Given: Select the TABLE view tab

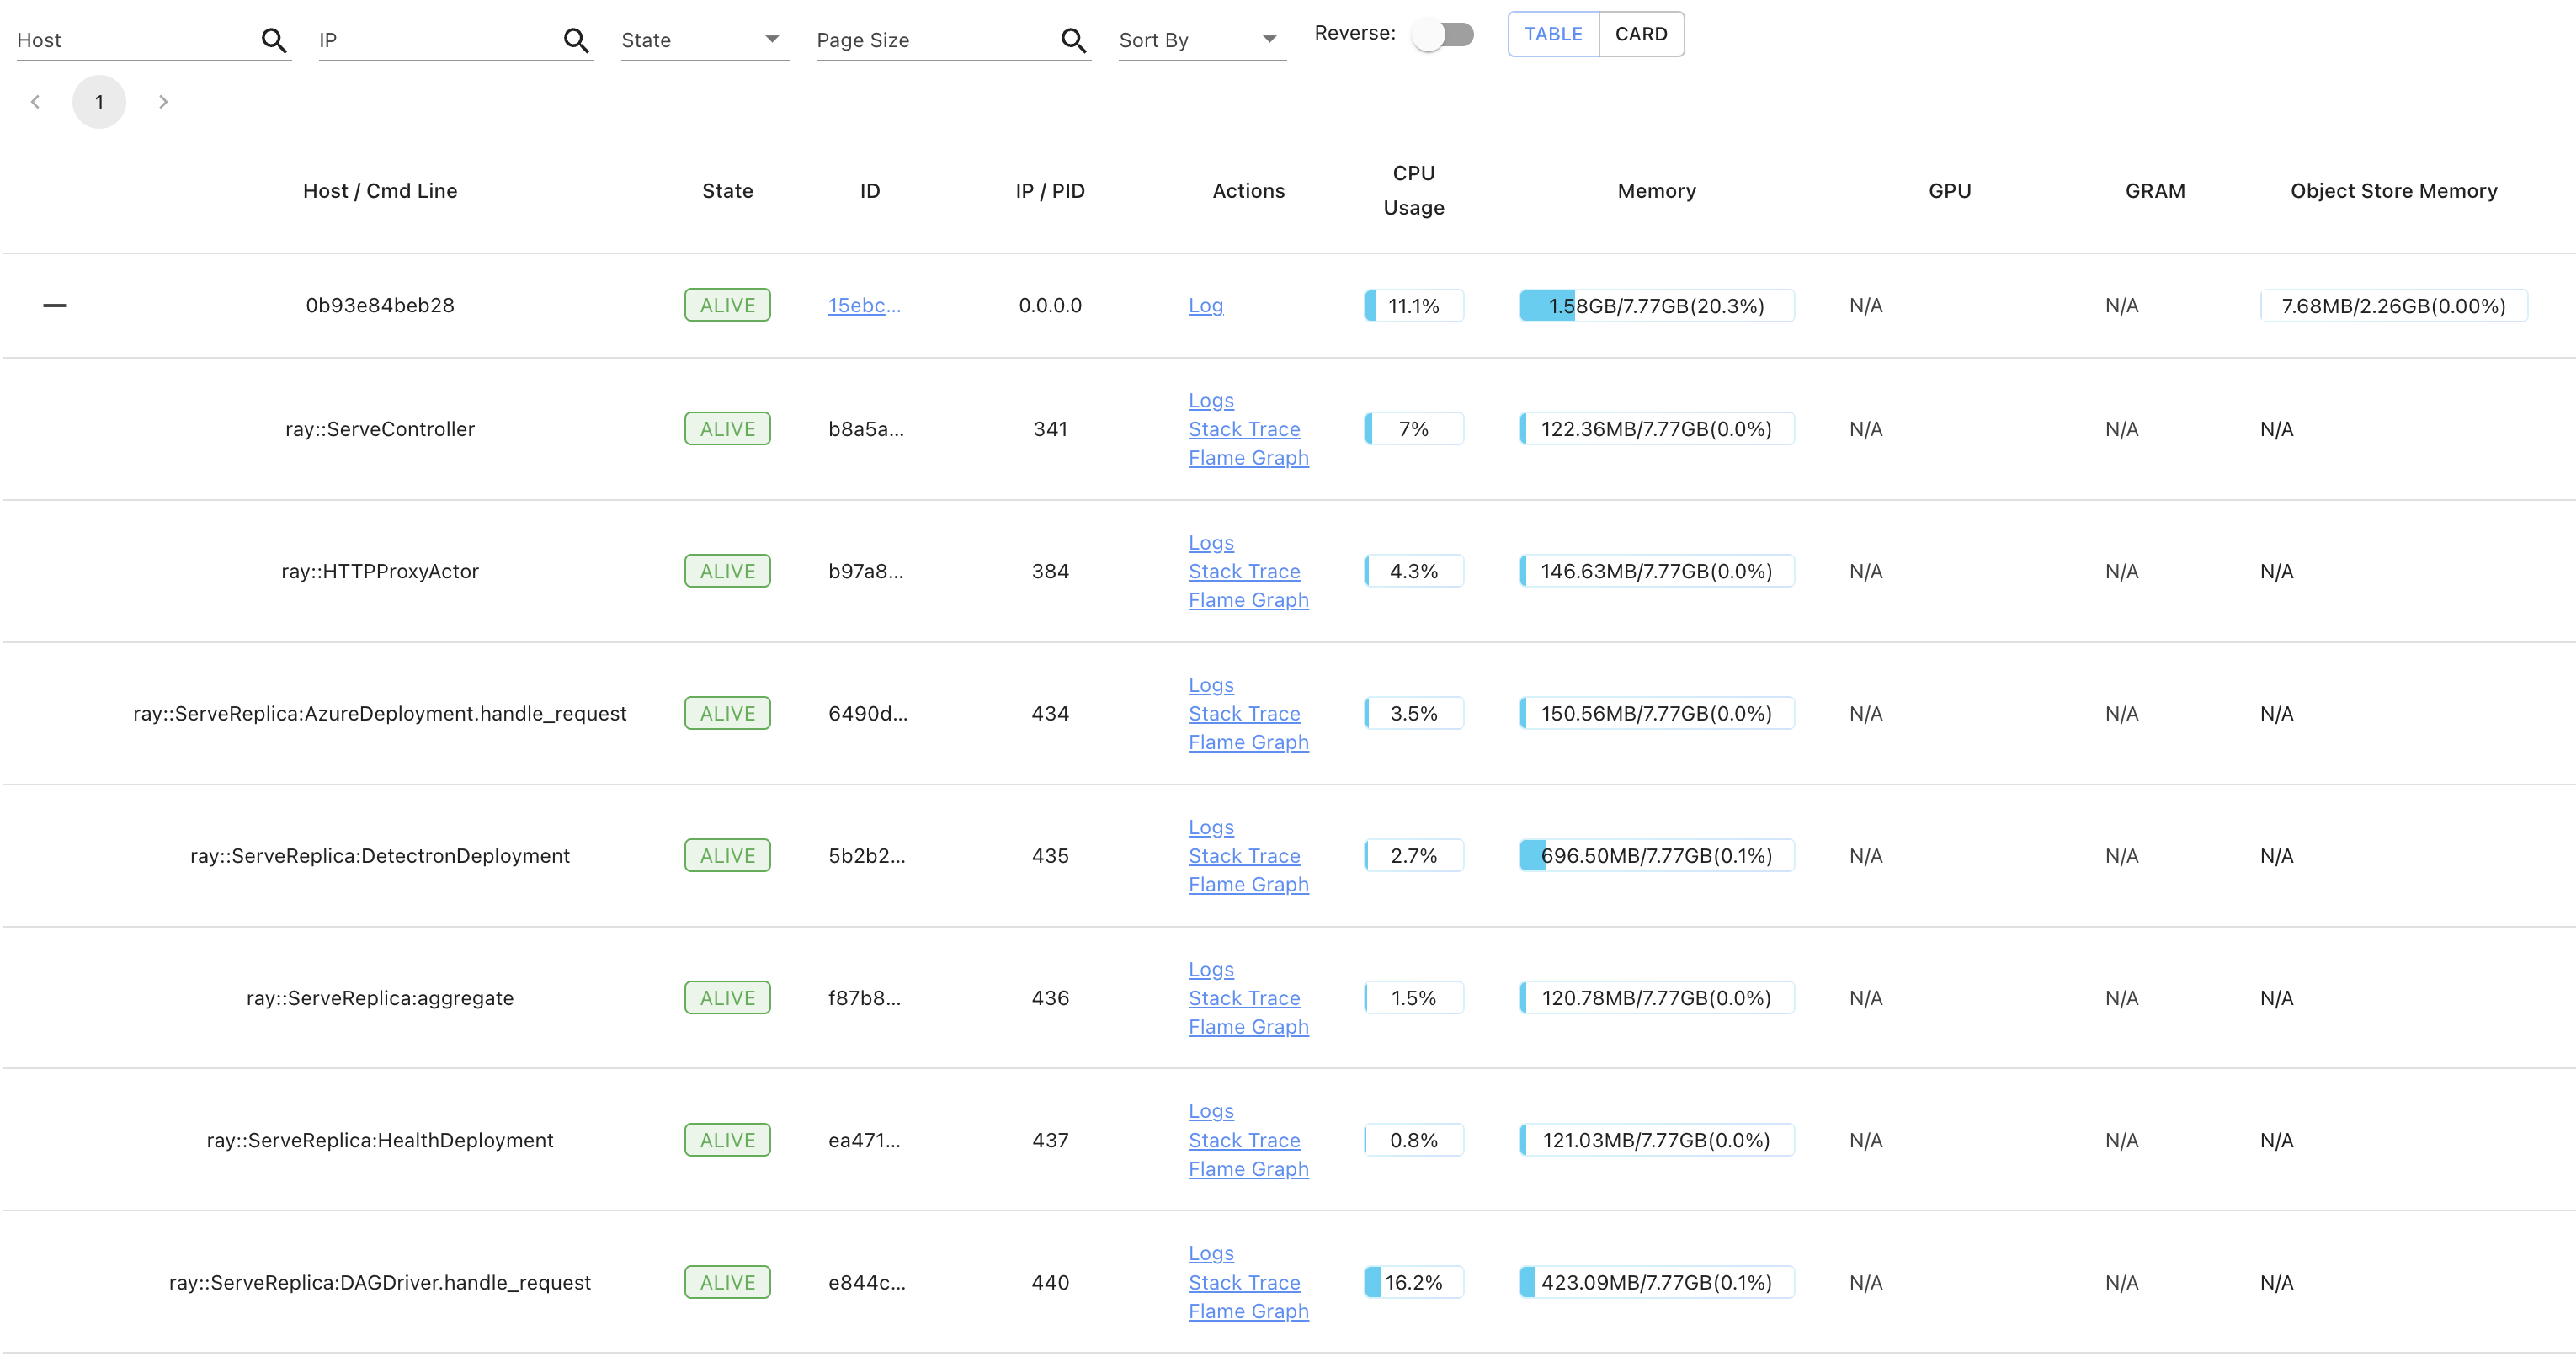Looking at the screenshot, I should coord(1553,34).
